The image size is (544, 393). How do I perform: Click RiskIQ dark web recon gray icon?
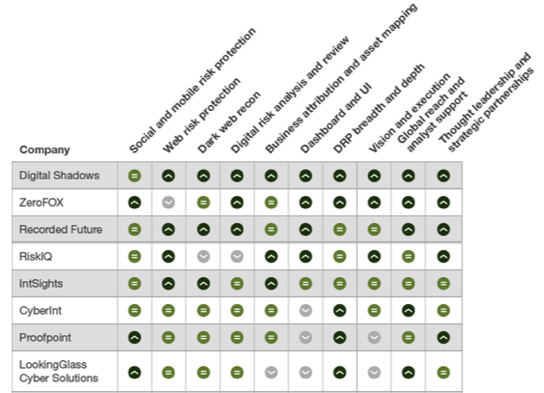[x=204, y=257]
